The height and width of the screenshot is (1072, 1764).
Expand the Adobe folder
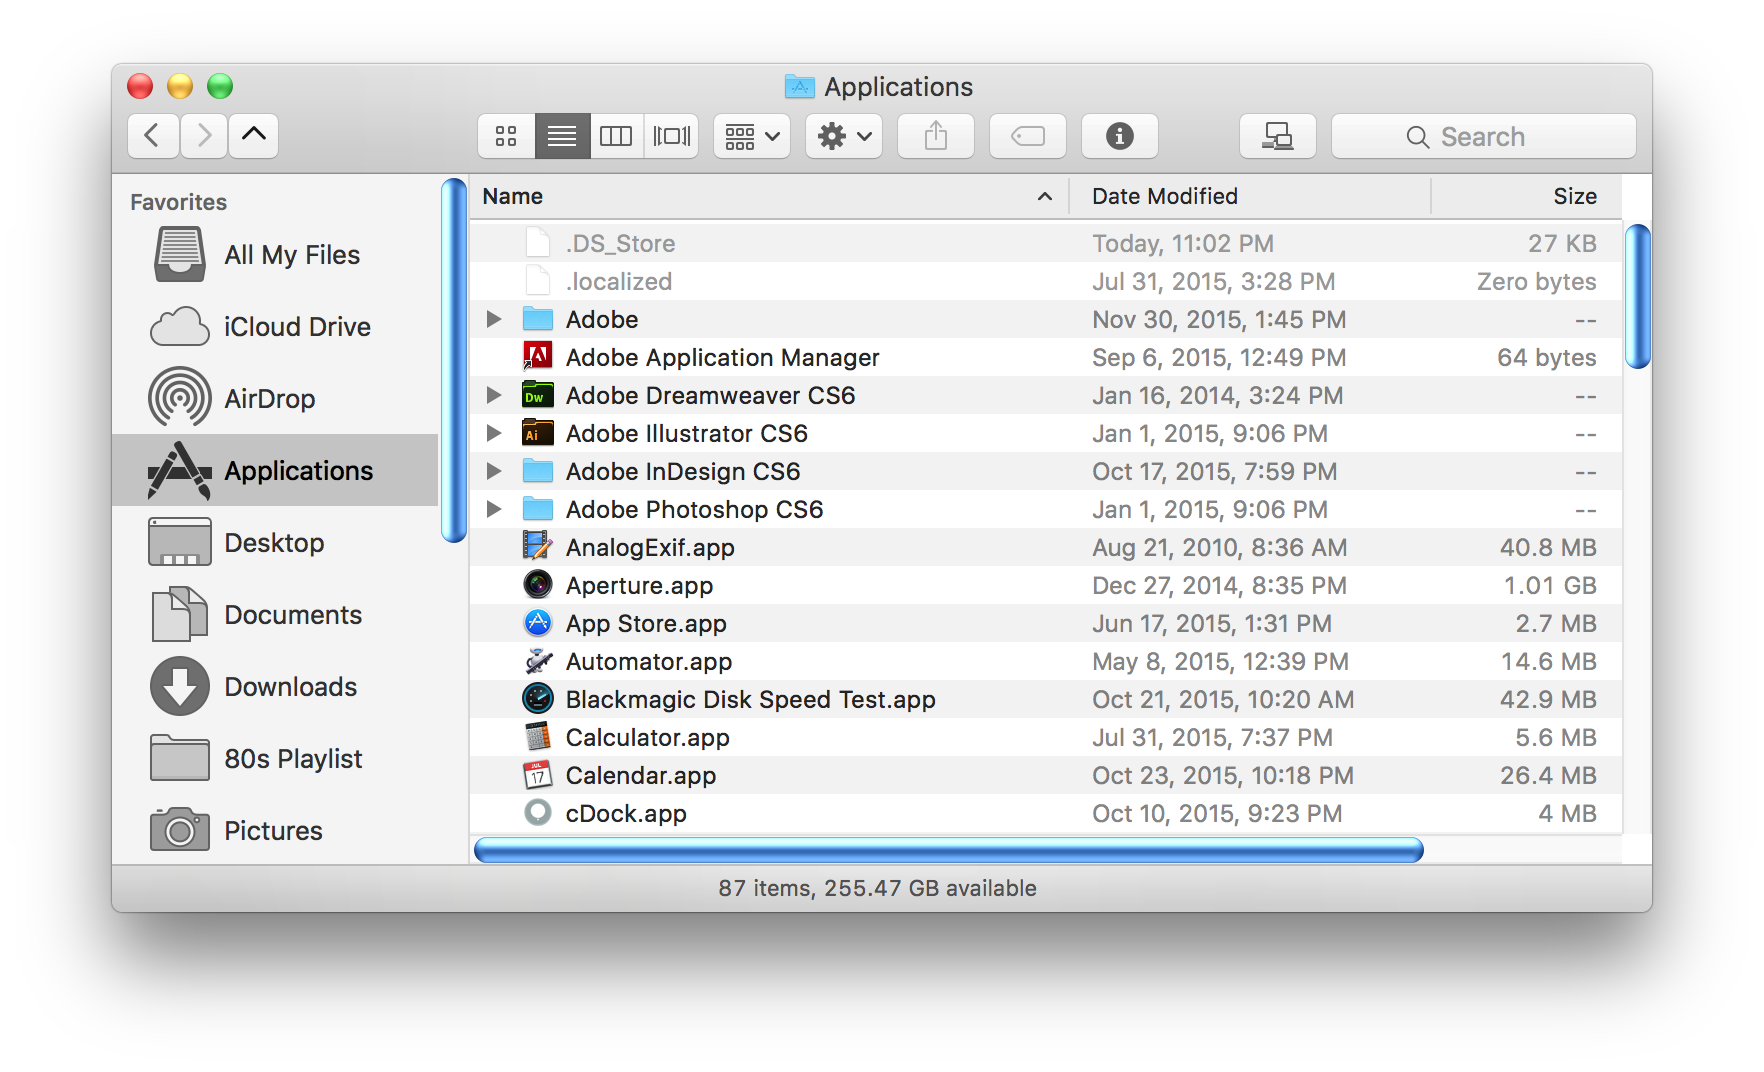(494, 319)
